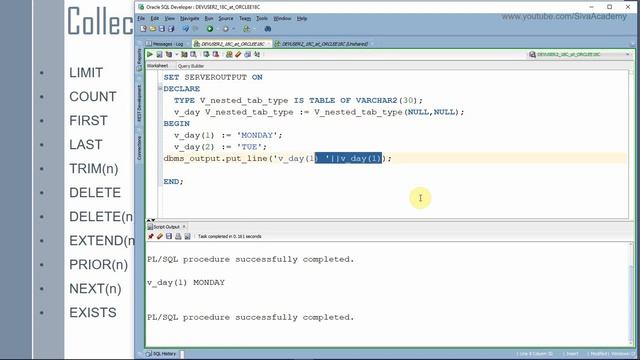Click the Rollback icon in worksheet toolbar
This screenshot has height=360, width=640.
[216, 54]
